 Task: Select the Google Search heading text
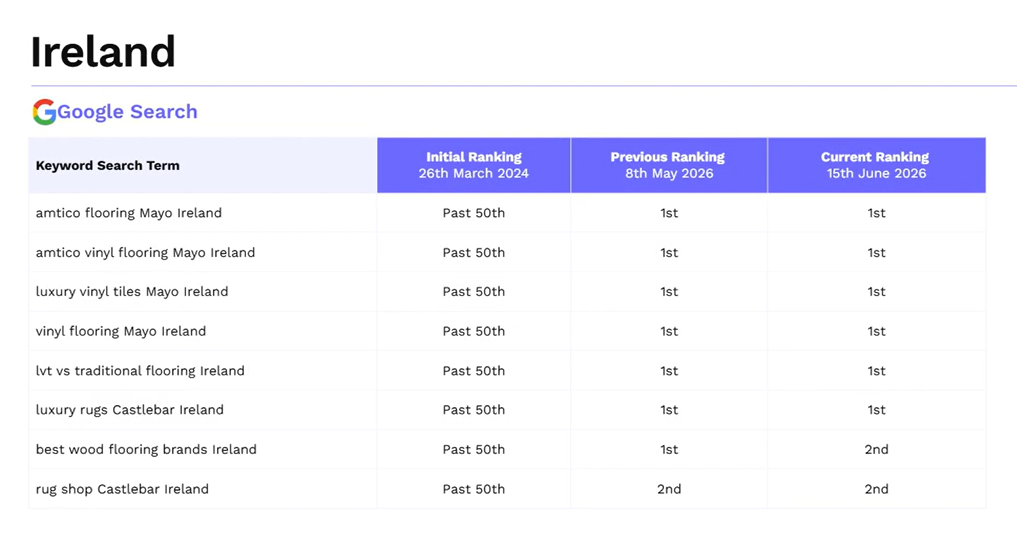point(127,112)
